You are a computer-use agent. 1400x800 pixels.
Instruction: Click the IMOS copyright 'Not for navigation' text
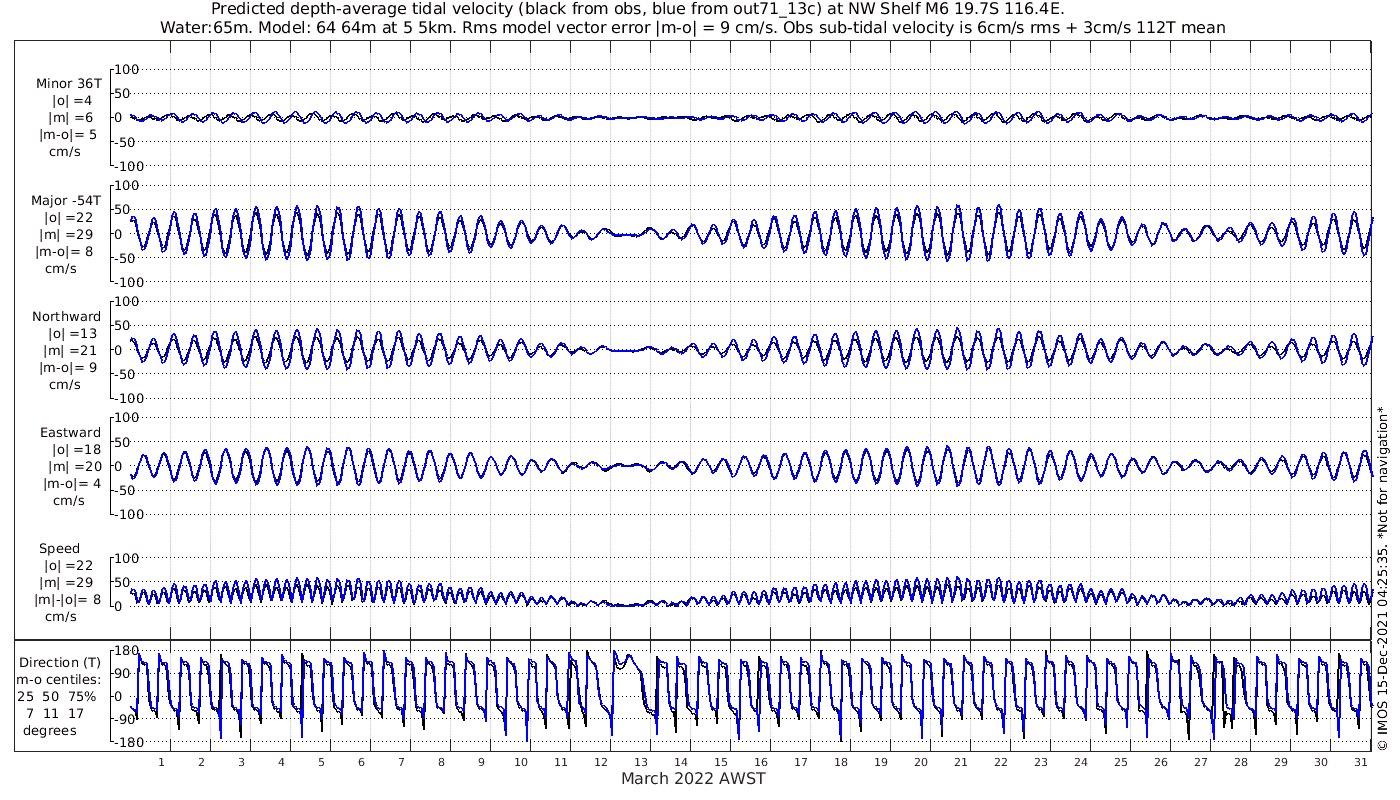[x=1383, y=578]
